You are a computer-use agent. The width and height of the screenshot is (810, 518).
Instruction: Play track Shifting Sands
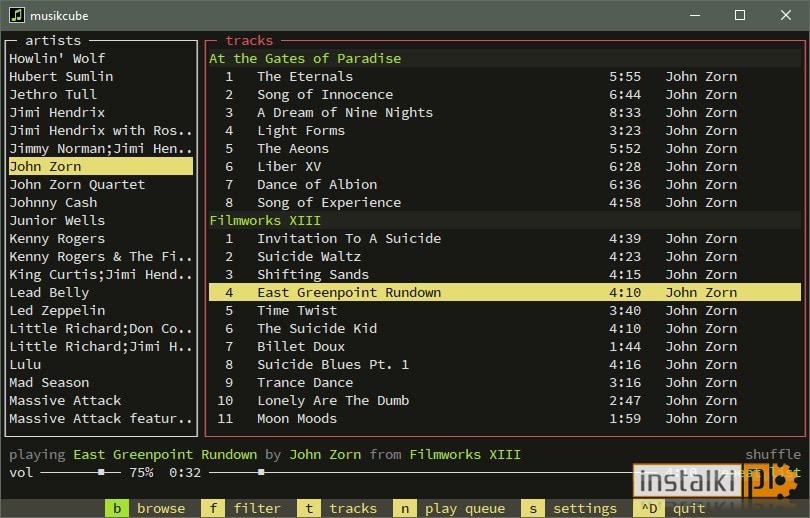pyautogui.click(x=505, y=274)
